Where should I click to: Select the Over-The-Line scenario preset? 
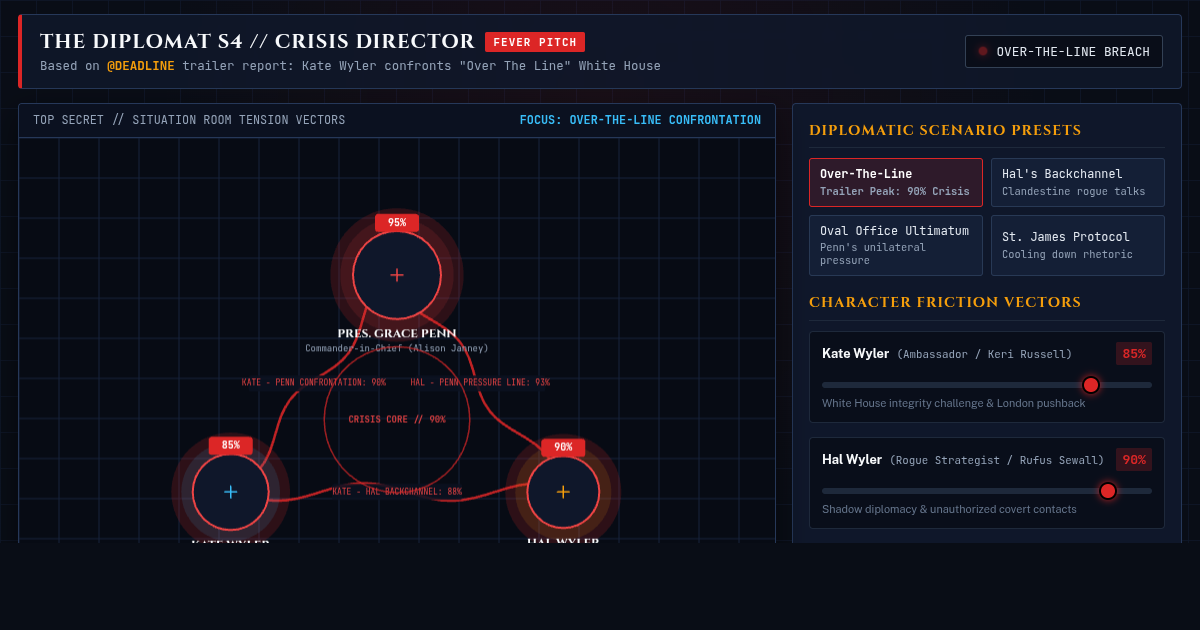[896, 182]
